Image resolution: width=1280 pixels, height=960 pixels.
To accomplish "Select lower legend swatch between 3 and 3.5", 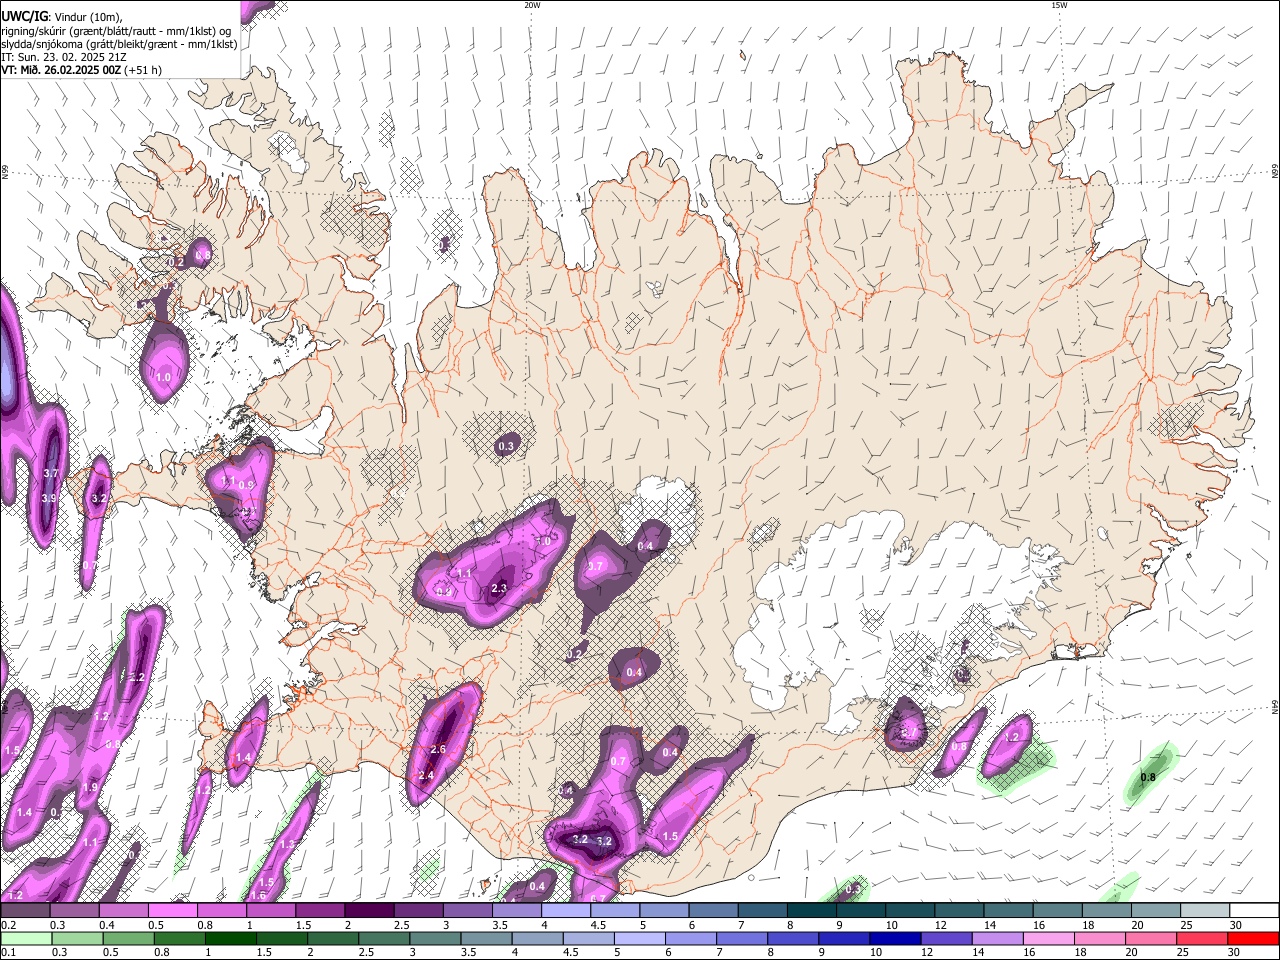I will click(x=435, y=938).
